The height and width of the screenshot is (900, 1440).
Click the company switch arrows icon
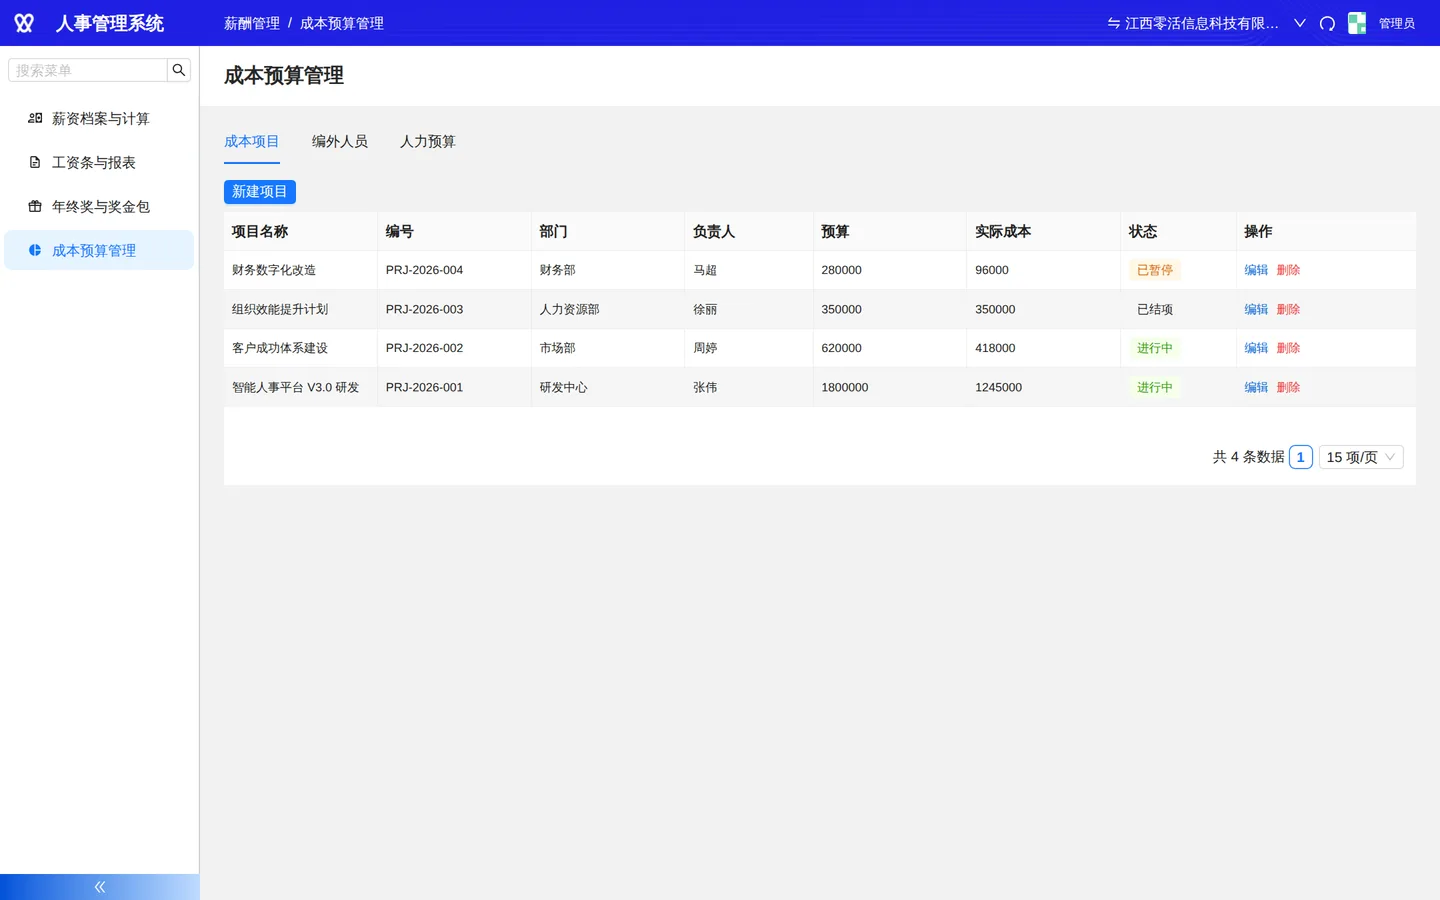click(x=1113, y=23)
